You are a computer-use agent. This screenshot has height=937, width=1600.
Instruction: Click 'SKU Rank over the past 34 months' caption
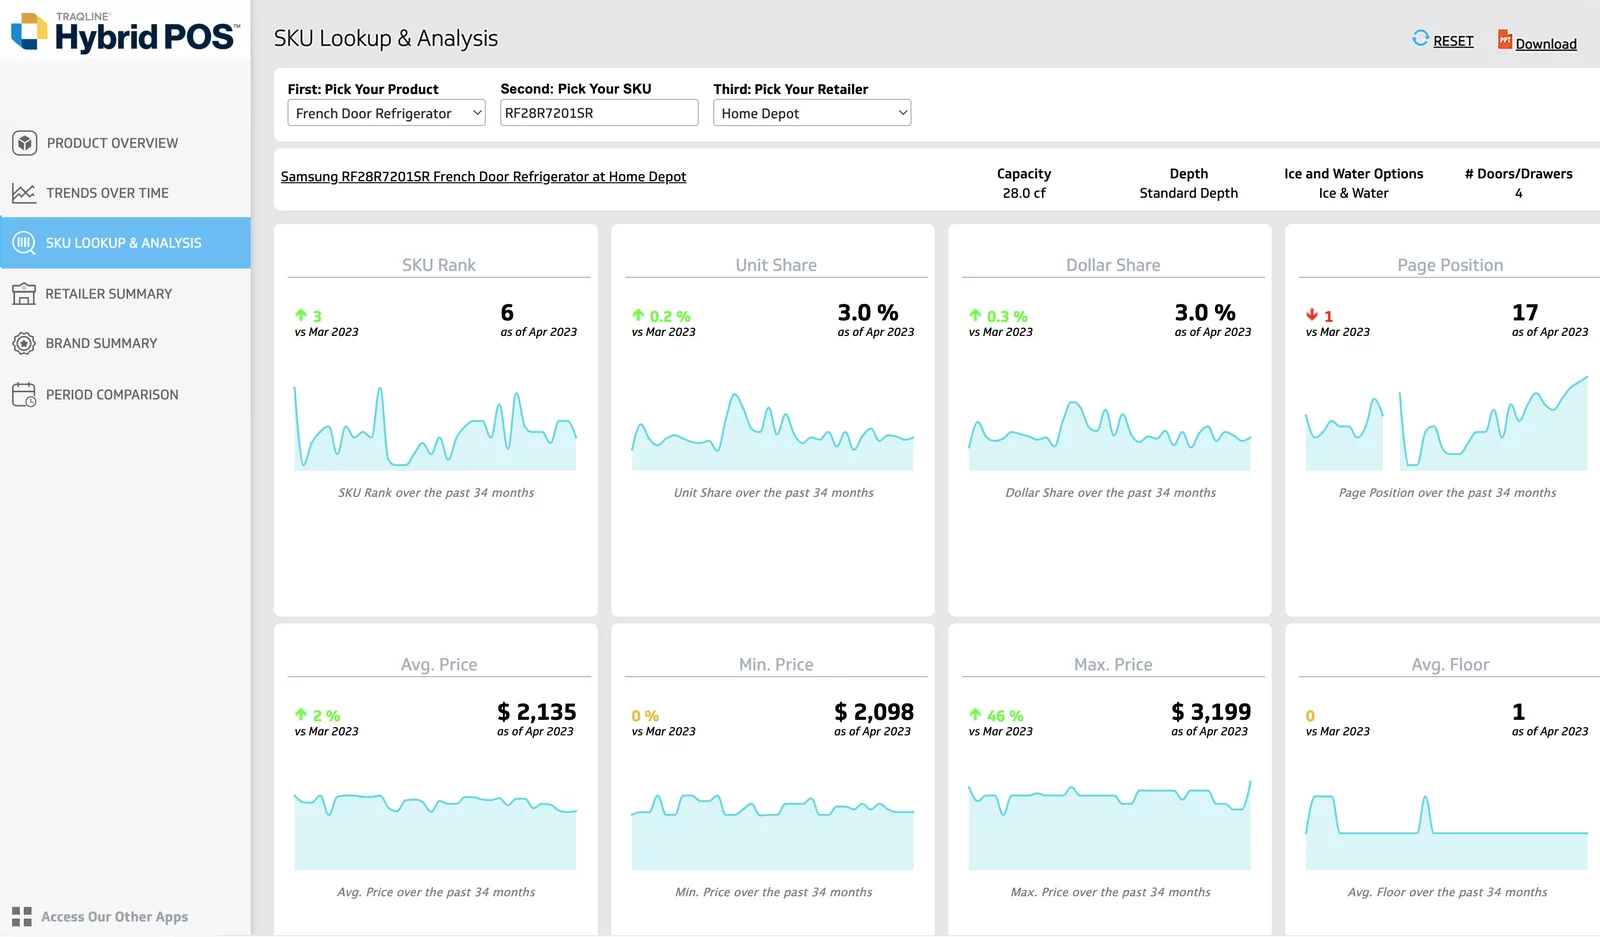click(x=436, y=493)
